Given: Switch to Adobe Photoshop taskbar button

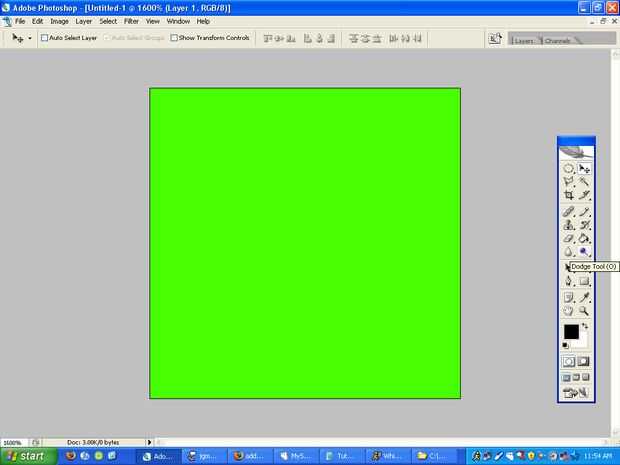Looking at the screenshot, I should click(156, 456).
